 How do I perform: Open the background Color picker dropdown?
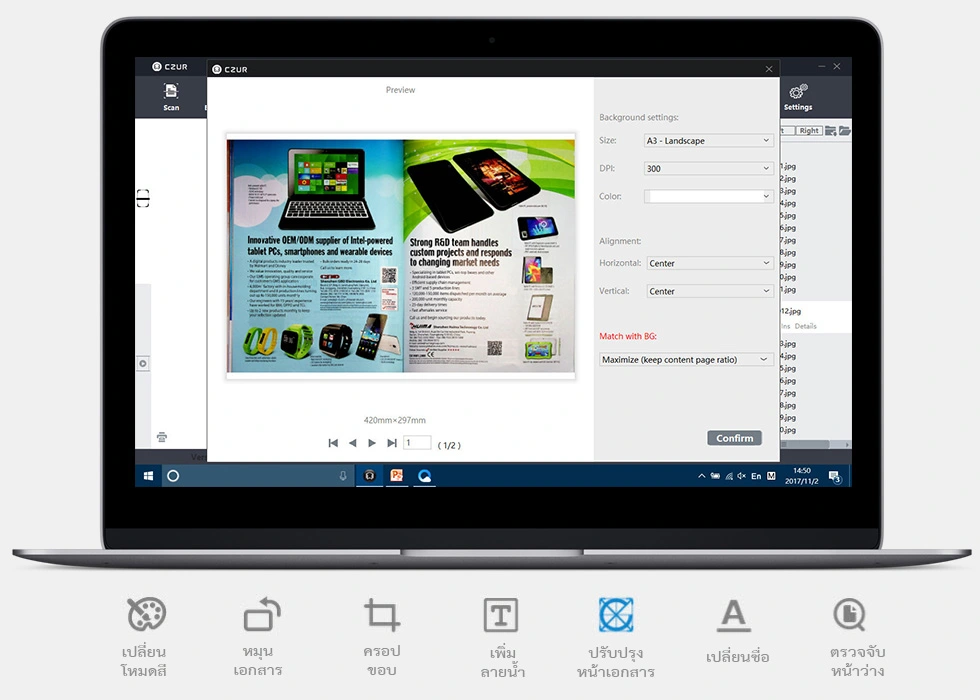(709, 196)
